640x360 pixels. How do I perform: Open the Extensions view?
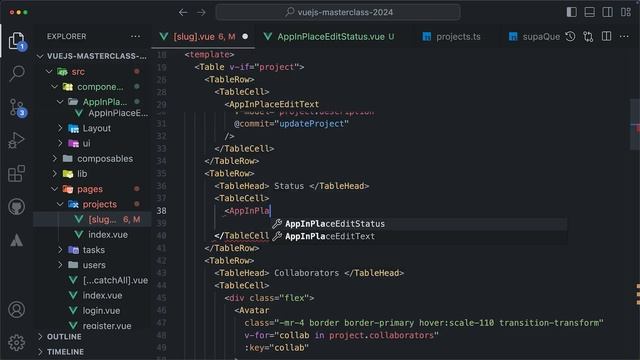16,173
